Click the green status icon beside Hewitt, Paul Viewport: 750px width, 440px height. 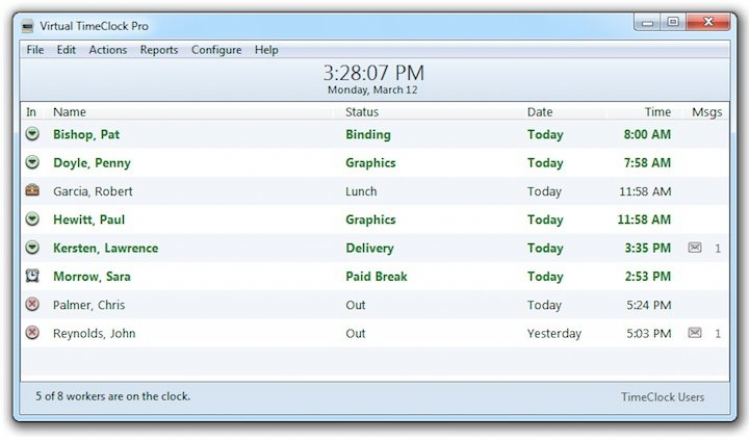tap(32, 219)
